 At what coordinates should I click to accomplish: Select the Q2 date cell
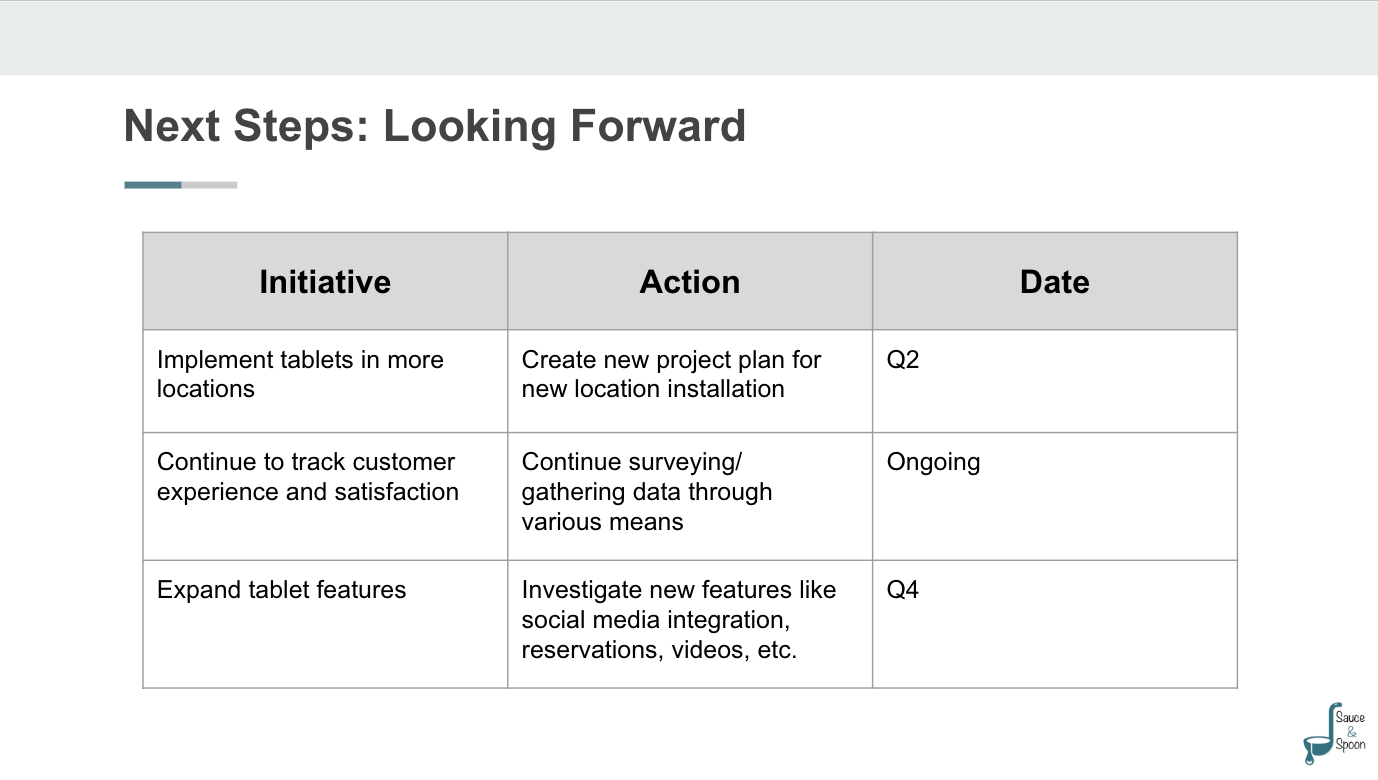[x=1055, y=381]
